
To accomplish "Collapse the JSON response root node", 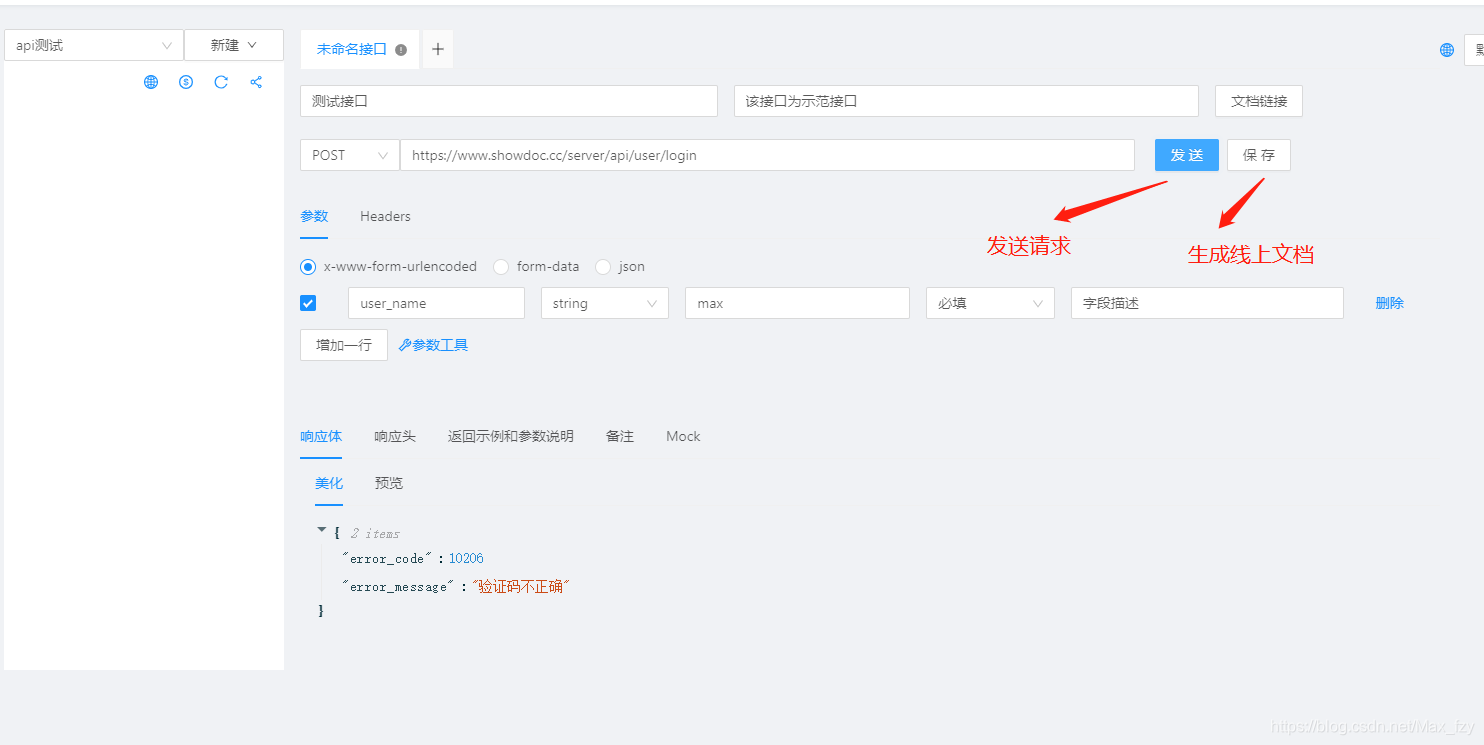I will click(x=322, y=532).
